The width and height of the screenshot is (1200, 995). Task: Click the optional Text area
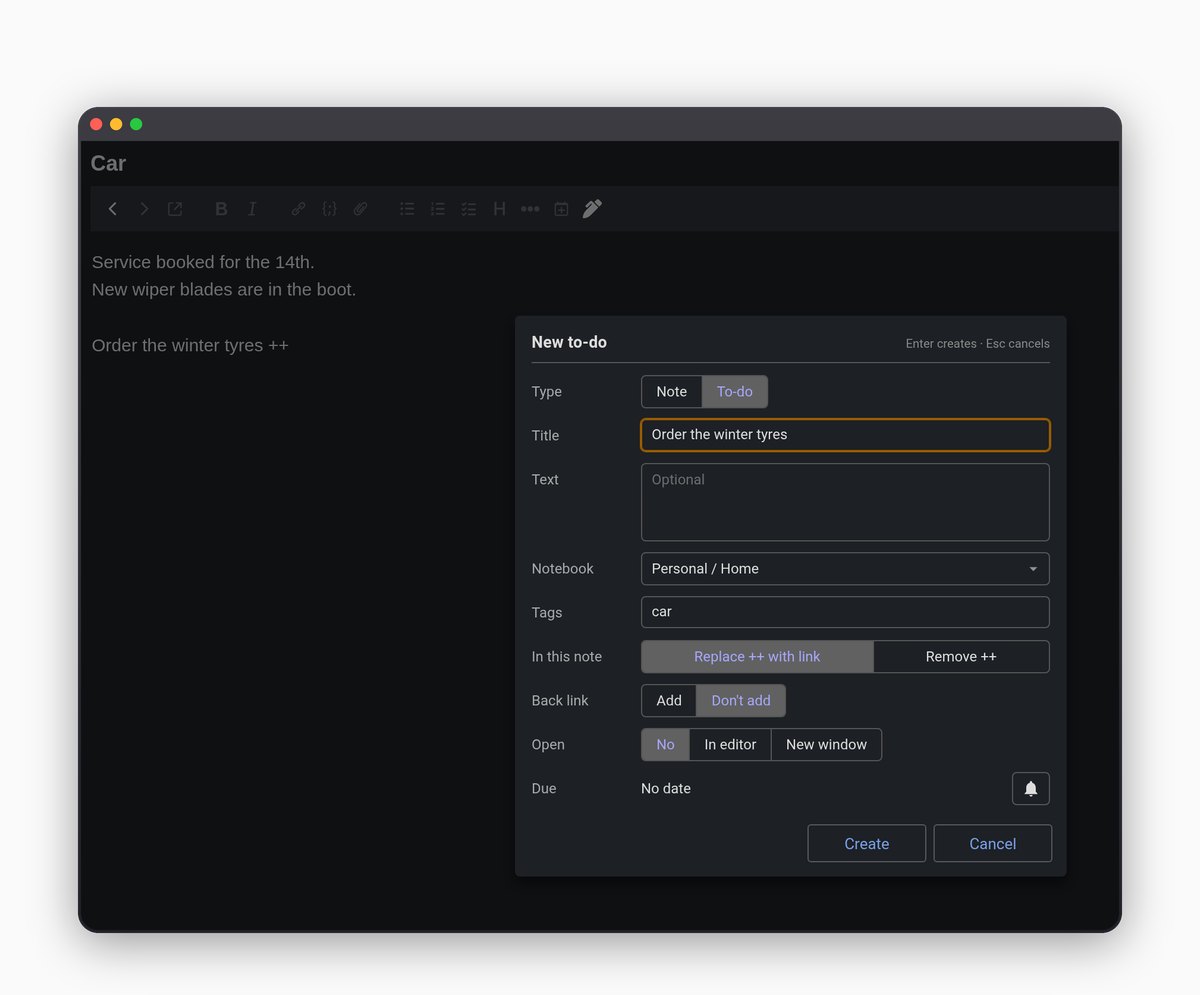click(x=845, y=502)
